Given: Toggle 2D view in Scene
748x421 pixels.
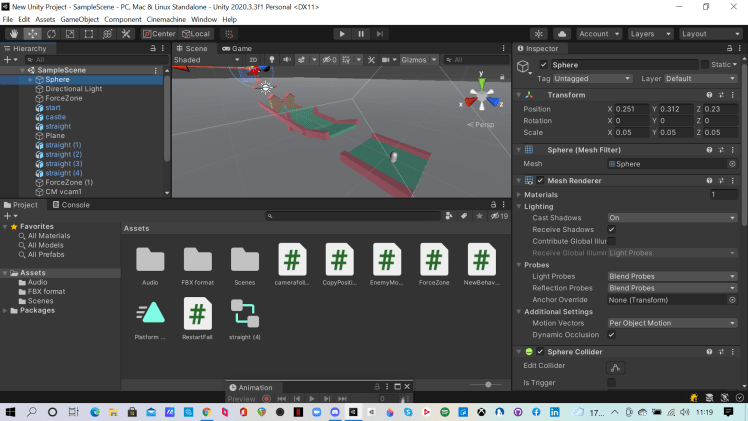Looking at the screenshot, I should pyautogui.click(x=254, y=60).
